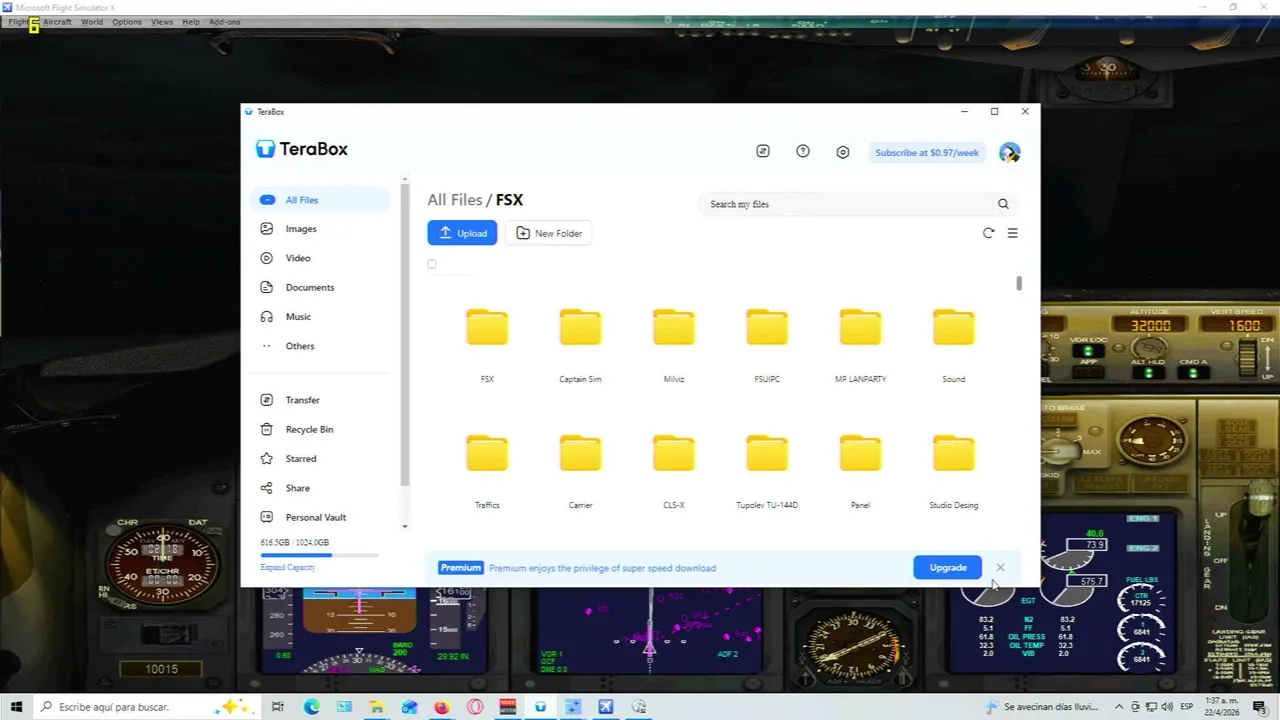Open Flight Simulator Add-ons menu
The height and width of the screenshot is (720, 1280).
pyautogui.click(x=225, y=22)
